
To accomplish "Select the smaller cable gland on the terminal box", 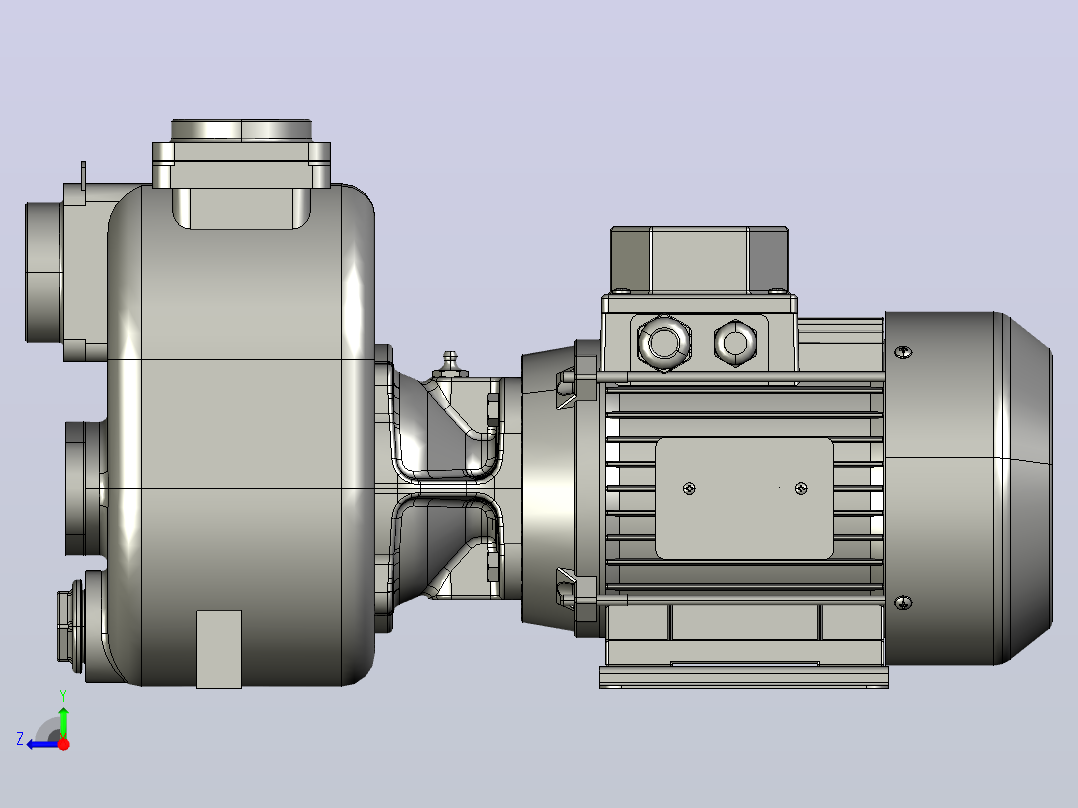I will tap(735, 342).
